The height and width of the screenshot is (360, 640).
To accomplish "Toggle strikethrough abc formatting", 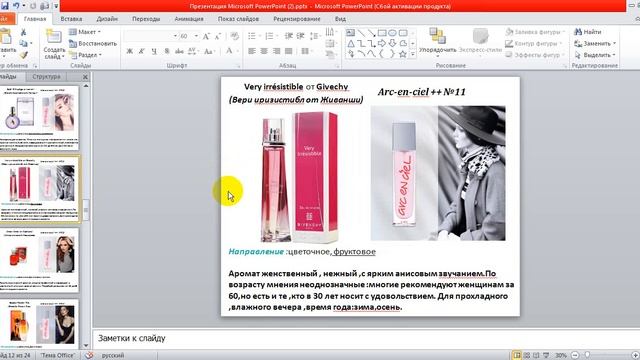I will (179, 51).
